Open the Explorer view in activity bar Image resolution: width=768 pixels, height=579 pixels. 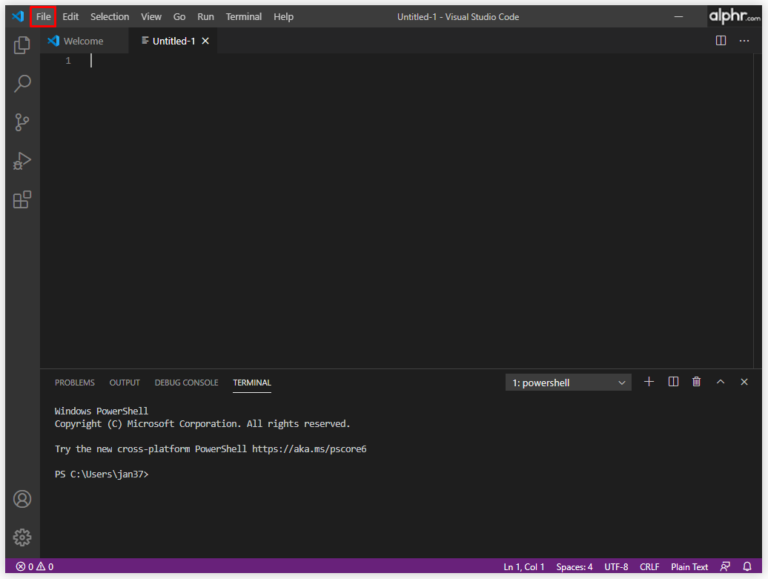coord(22,45)
